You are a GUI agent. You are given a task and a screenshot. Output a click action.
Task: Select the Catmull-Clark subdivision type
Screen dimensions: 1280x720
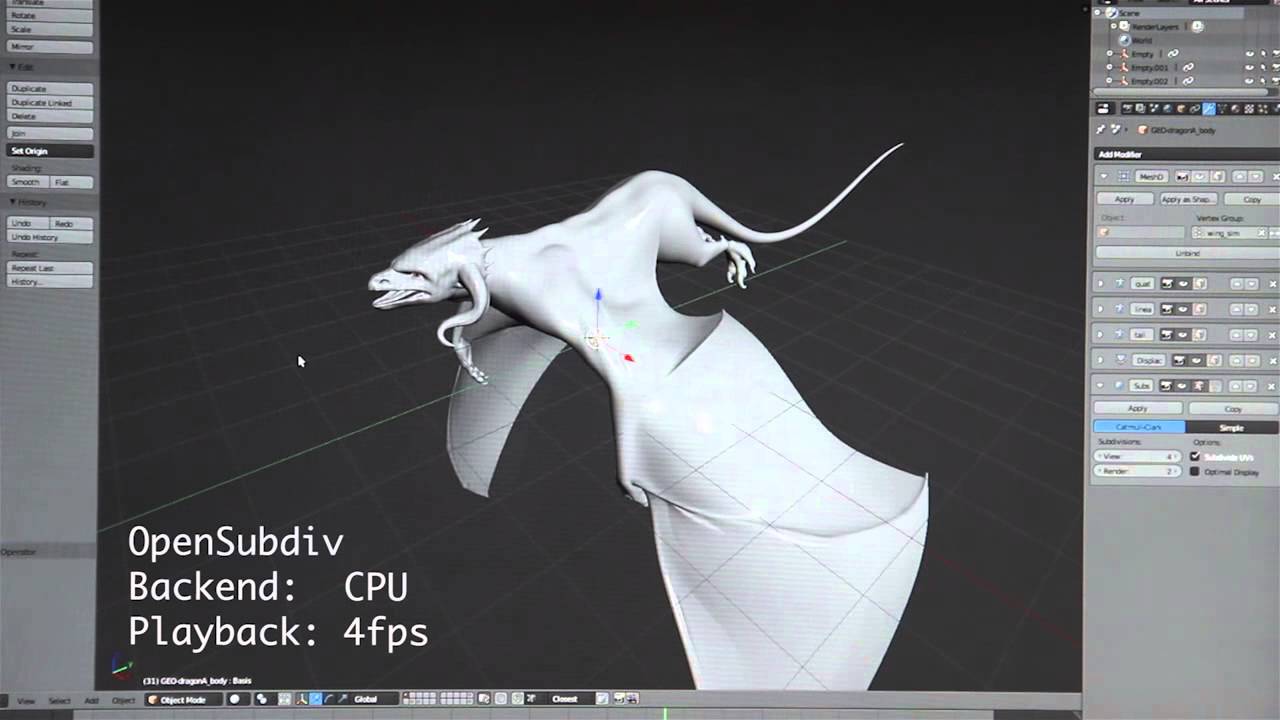pos(1139,428)
